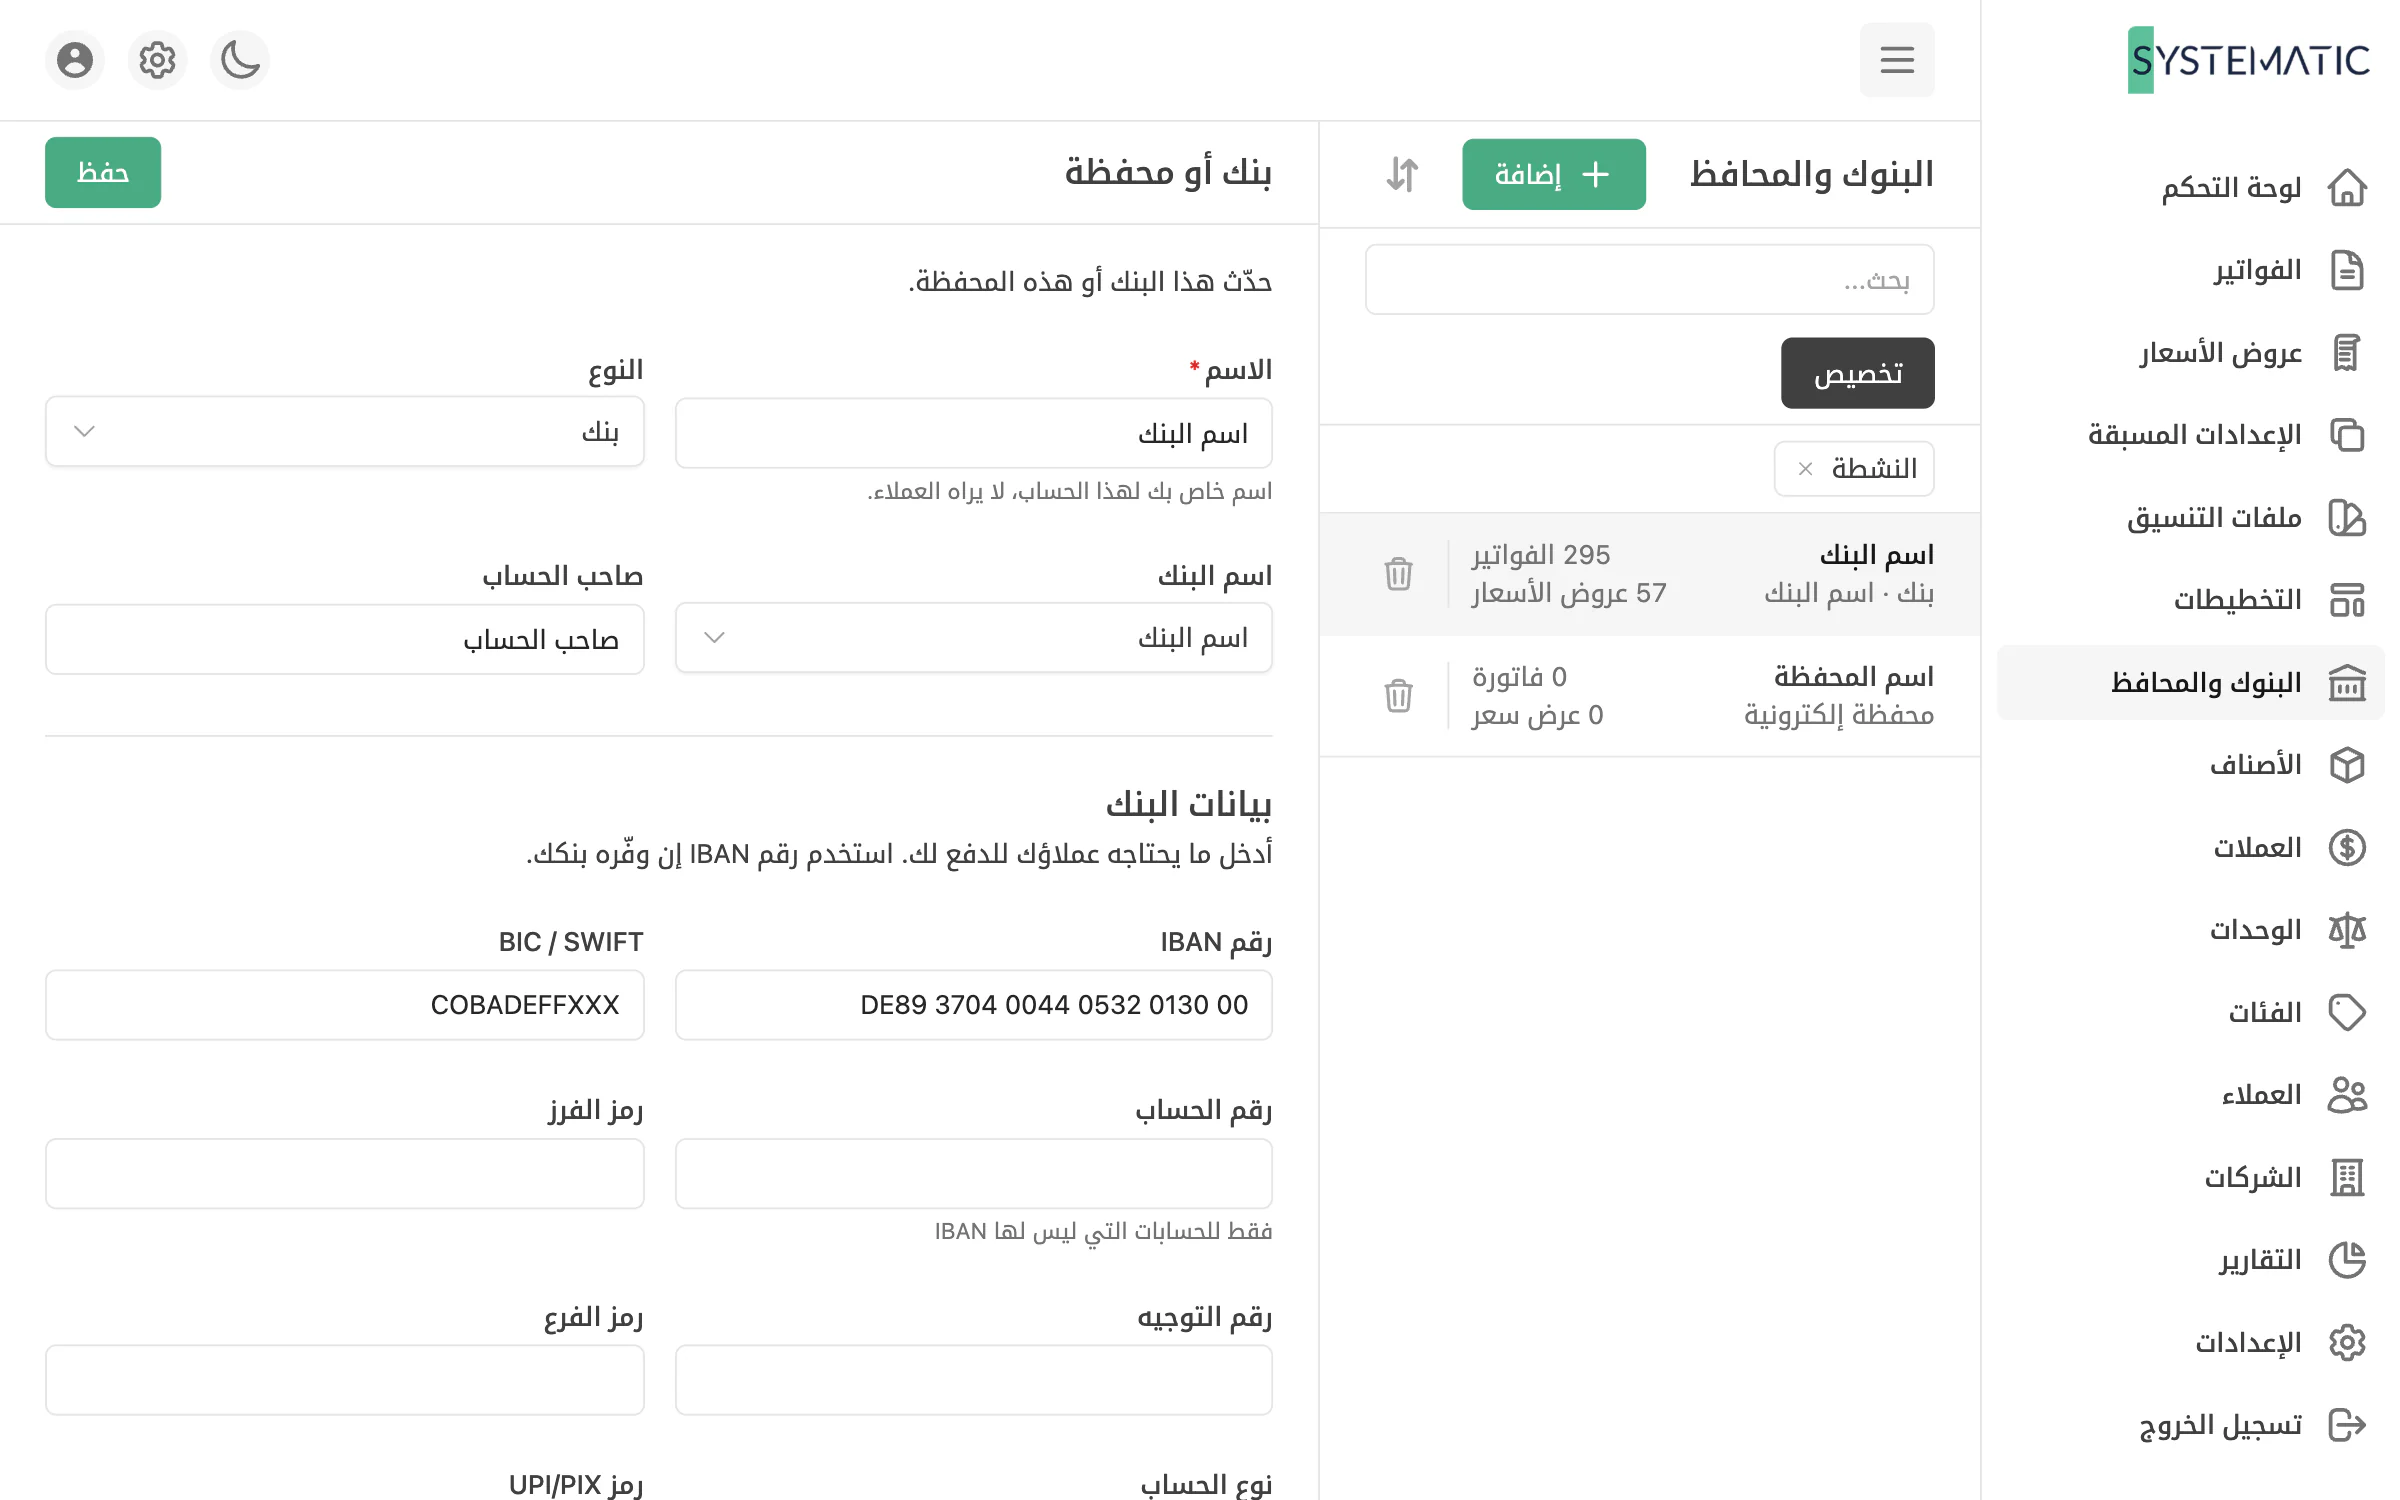Select البنوك والمحافظ sidebar item

click(x=2190, y=683)
